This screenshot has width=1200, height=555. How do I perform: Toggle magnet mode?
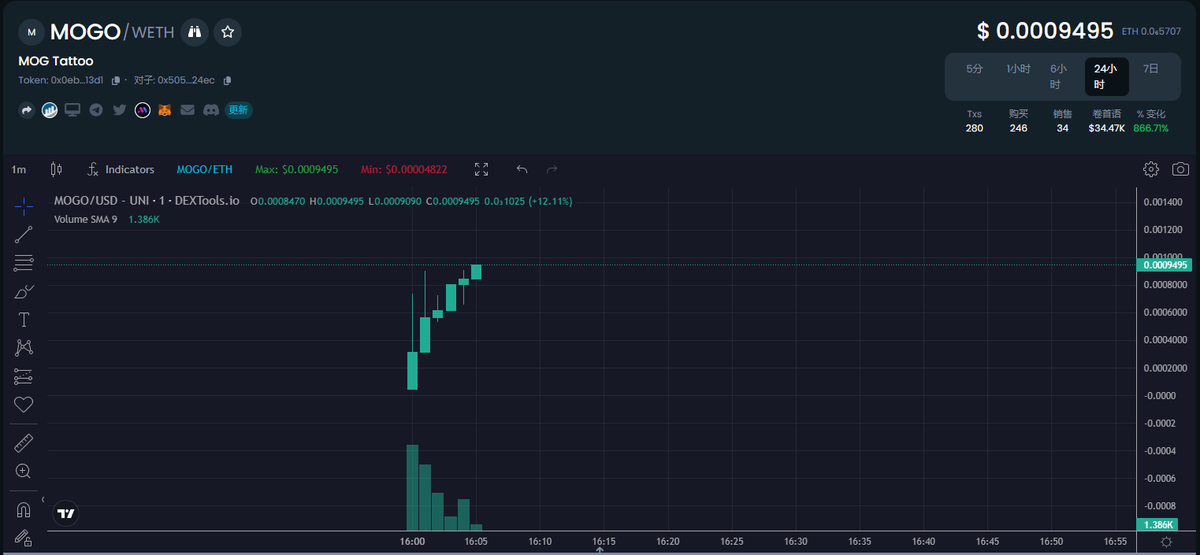pos(24,509)
